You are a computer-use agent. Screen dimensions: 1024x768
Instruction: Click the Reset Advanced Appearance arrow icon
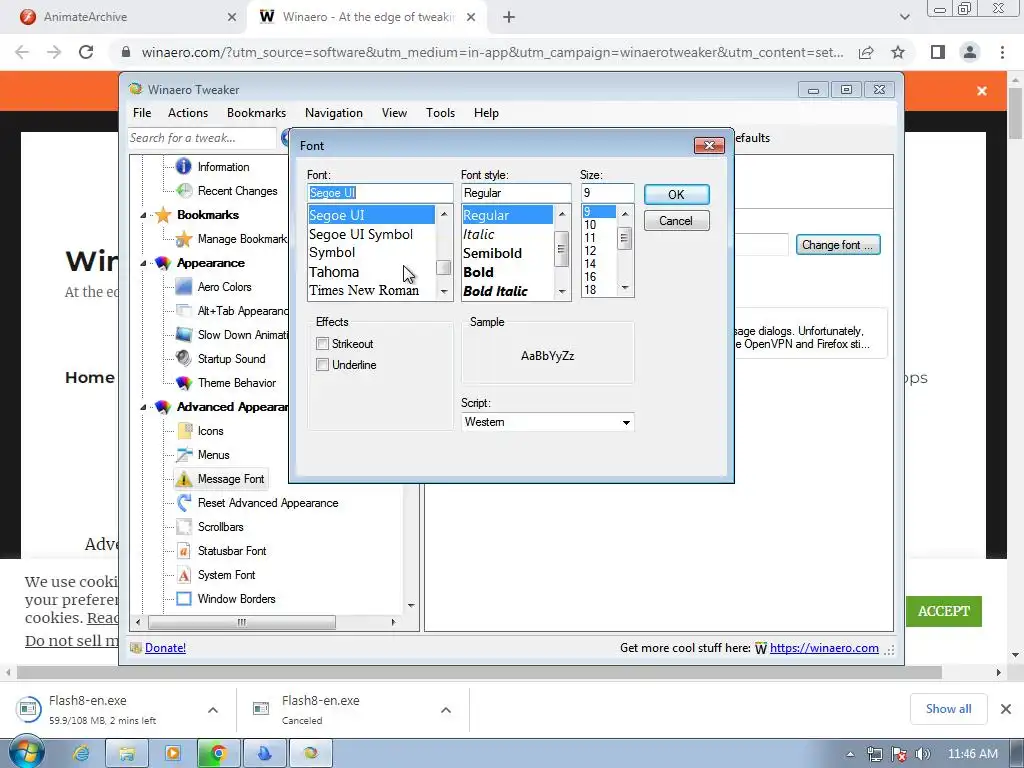184,503
